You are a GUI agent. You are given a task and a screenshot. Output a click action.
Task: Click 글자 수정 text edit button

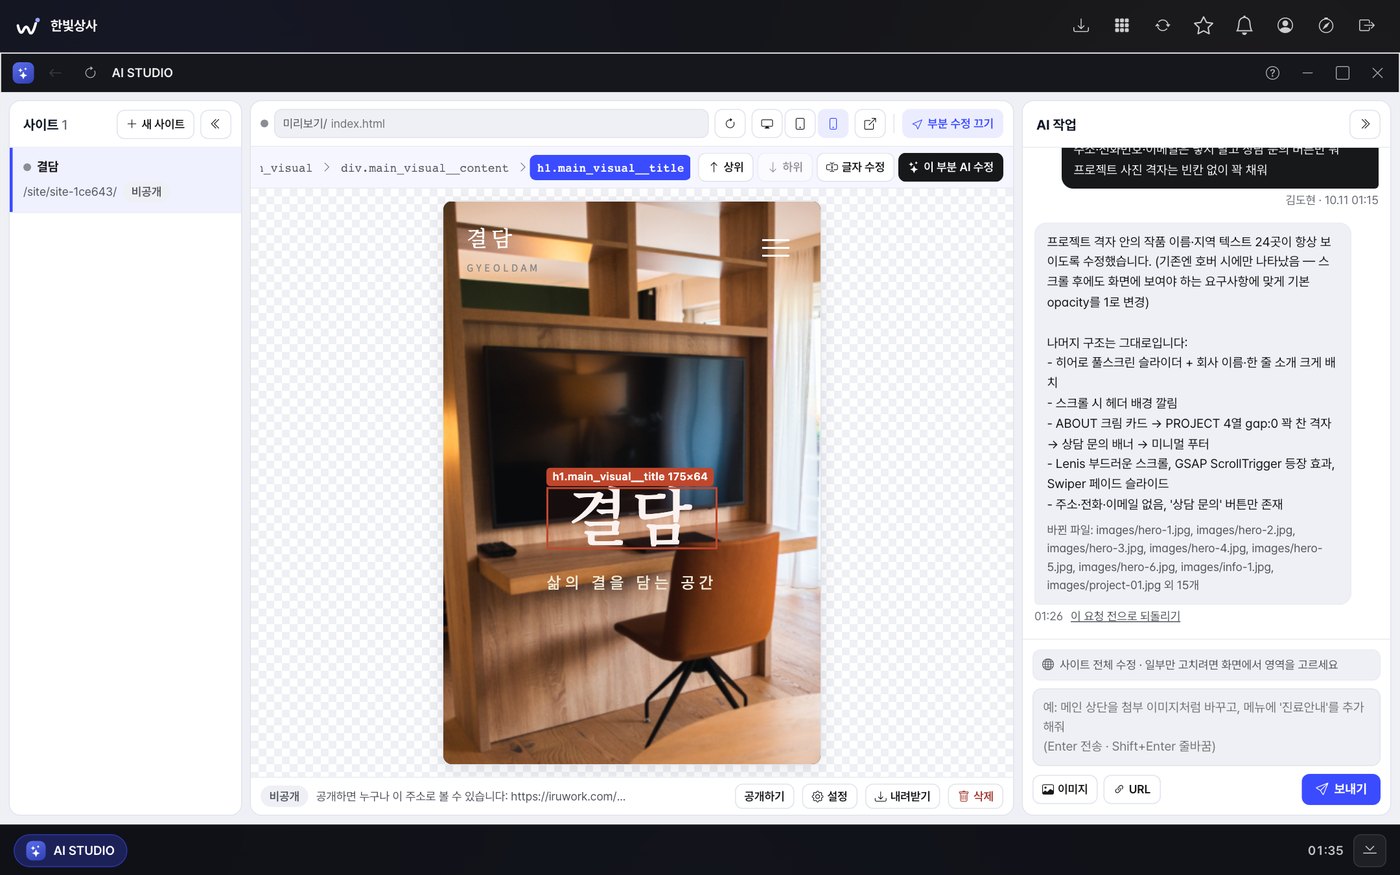click(855, 167)
